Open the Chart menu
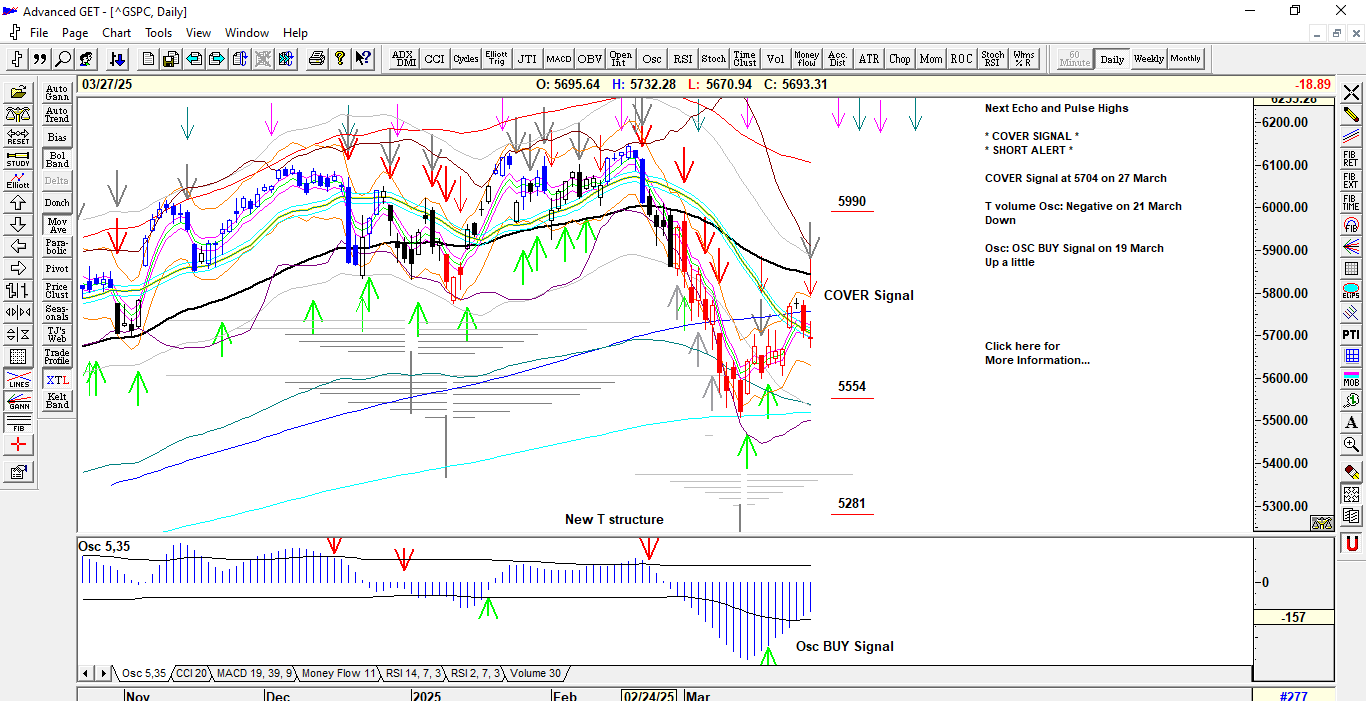The height and width of the screenshot is (701, 1366). coord(116,33)
